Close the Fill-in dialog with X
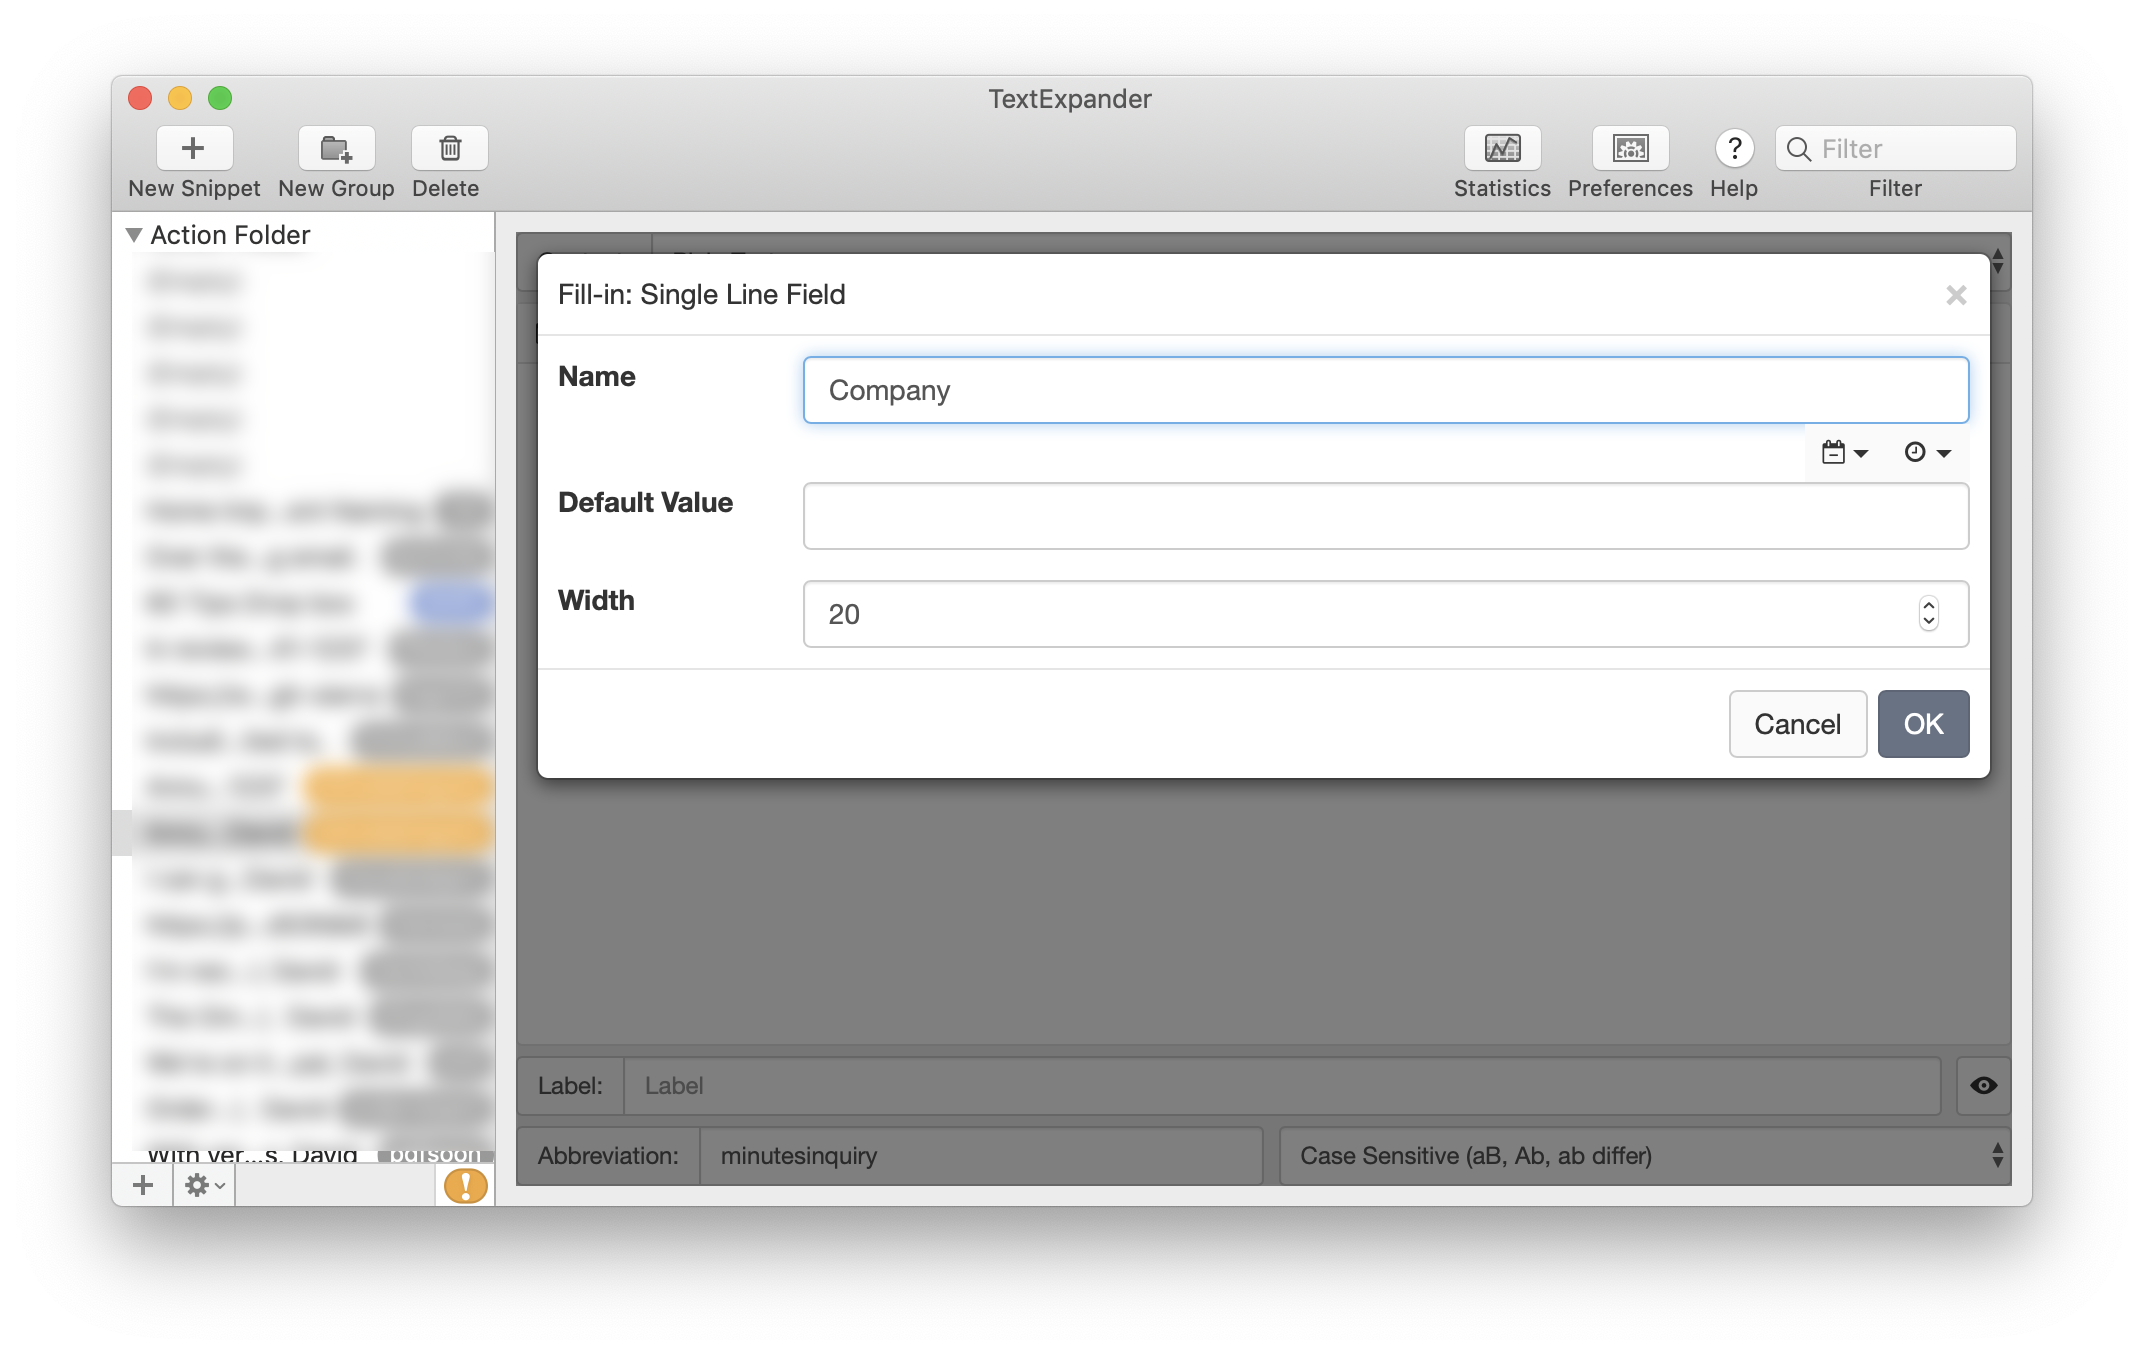Screen dimensions: 2144x1354 tap(1956, 295)
